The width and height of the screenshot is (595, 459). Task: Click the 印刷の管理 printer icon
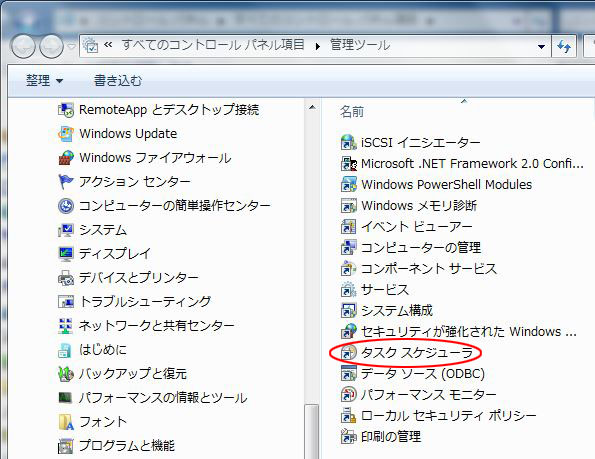pyautogui.click(x=348, y=436)
